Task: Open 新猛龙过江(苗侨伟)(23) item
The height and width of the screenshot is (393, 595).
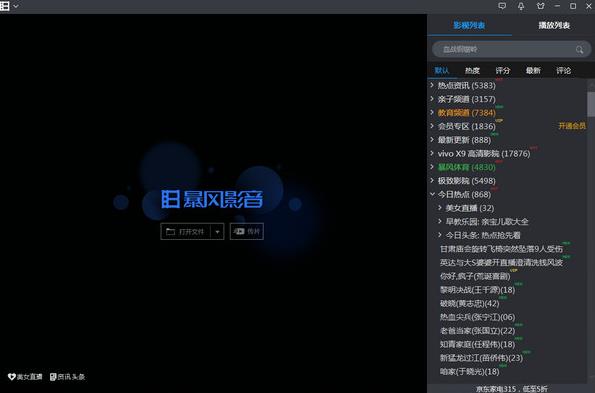Action: coord(481,358)
